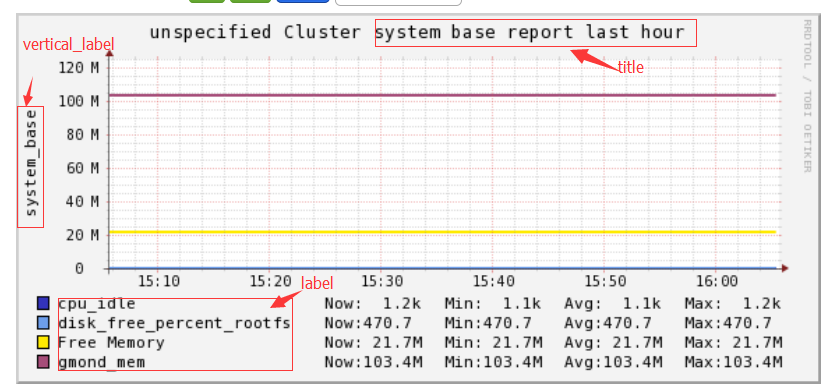Click the graph title 'system base report last hour'

(x=530, y=33)
